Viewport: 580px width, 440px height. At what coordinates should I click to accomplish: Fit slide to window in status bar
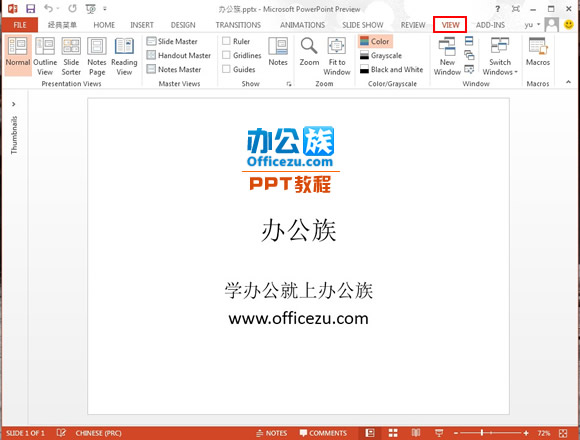coord(563,433)
